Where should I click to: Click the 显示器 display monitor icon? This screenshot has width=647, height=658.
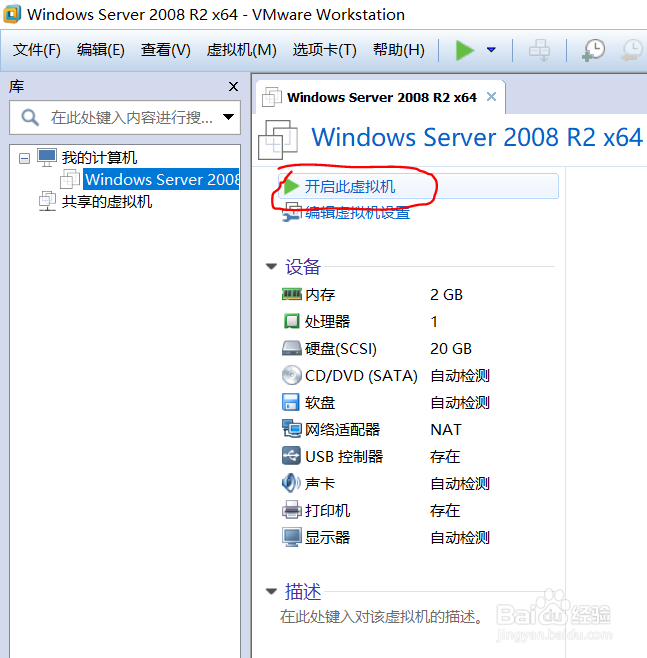292,537
